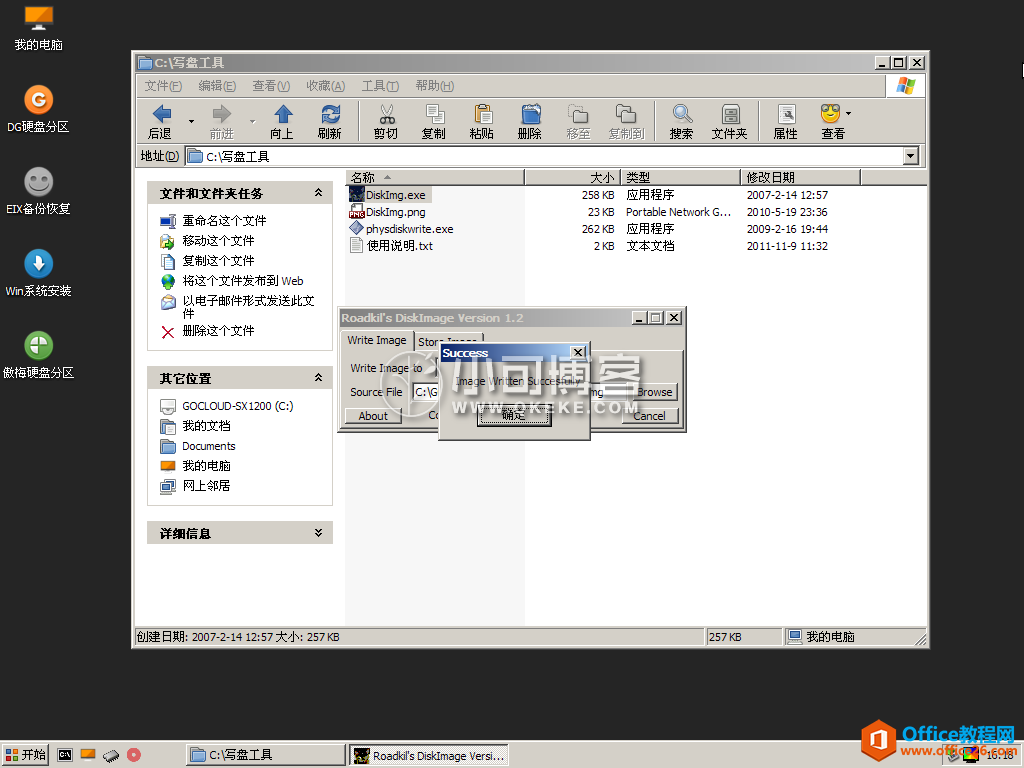The width and height of the screenshot is (1024, 768).
Task: Open the 查看(V) menu
Action: pyautogui.click(x=271, y=86)
